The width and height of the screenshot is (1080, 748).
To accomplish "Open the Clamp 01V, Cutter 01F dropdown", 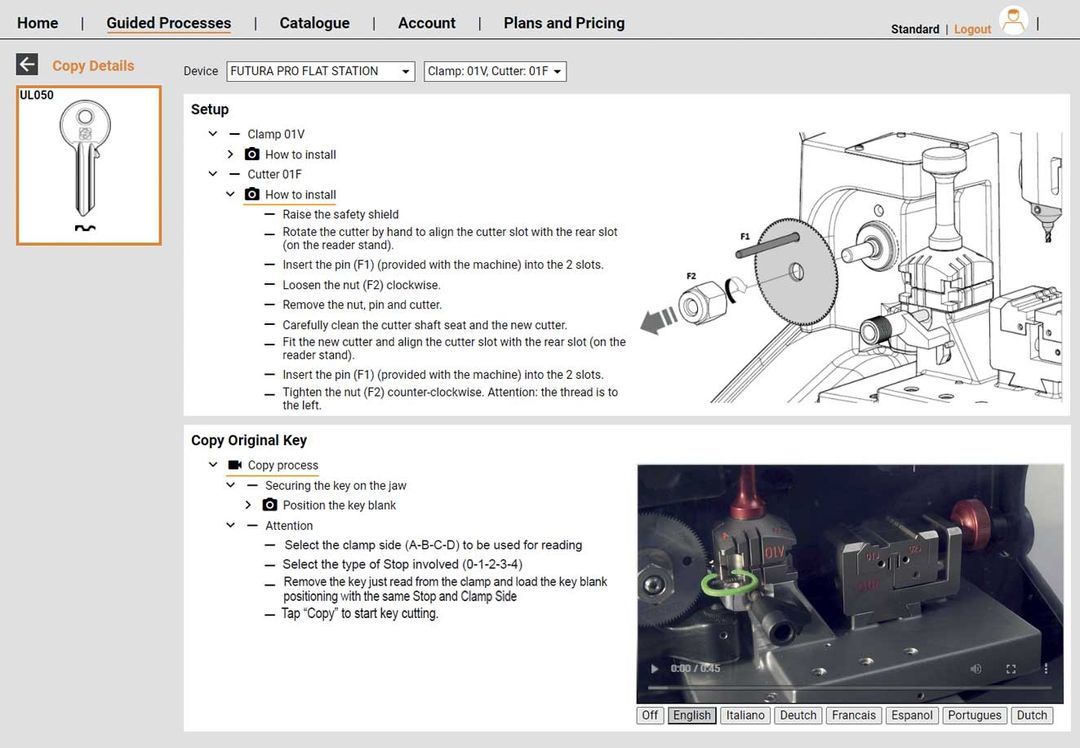I will click(494, 71).
